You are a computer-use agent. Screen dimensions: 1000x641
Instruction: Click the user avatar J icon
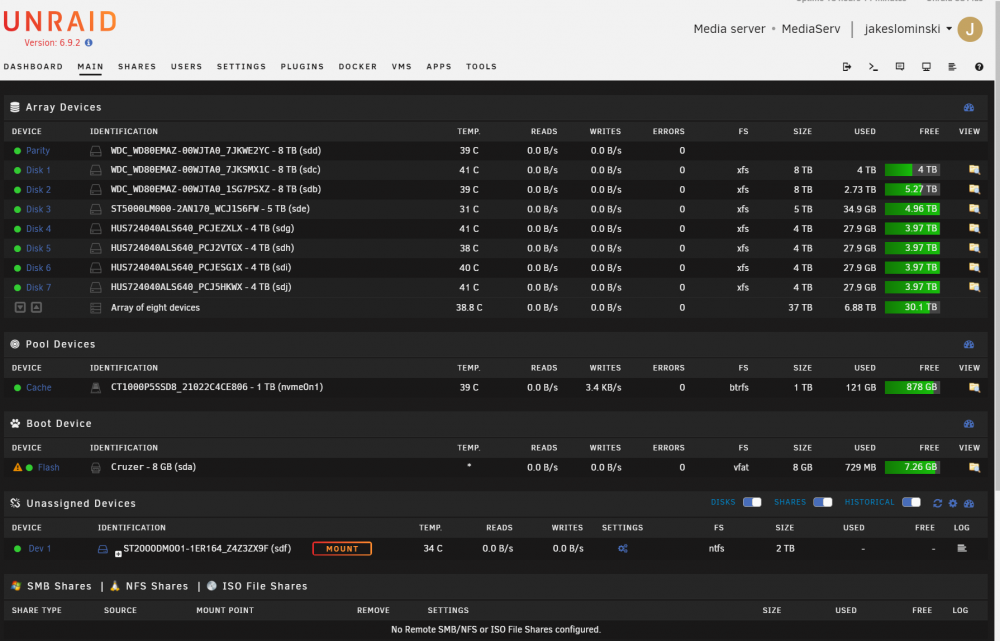(969, 29)
